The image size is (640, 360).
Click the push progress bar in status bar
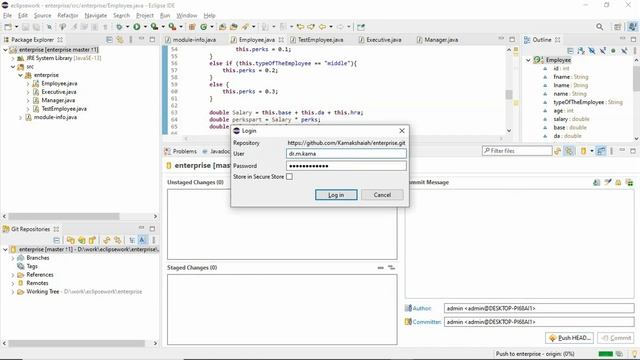[x=605, y=354]
